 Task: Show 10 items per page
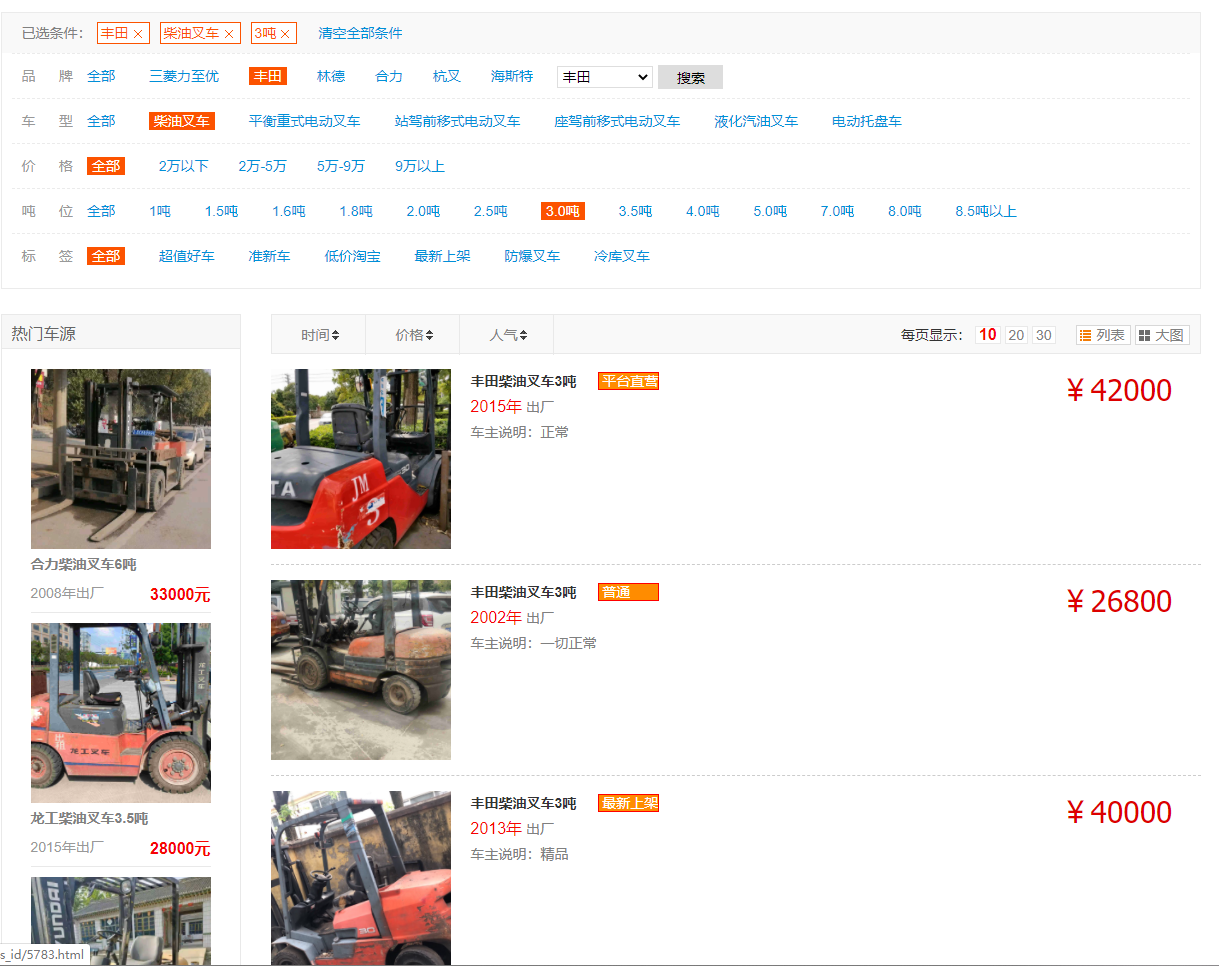coord(988,335)
